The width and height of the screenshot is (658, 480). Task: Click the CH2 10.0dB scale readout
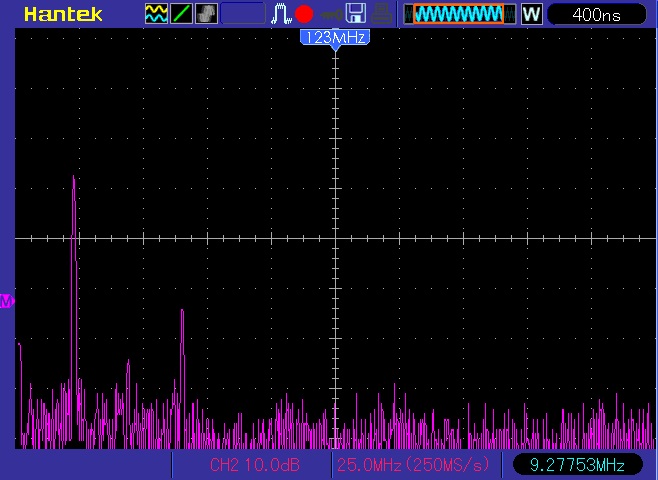(x=255, y=465)
